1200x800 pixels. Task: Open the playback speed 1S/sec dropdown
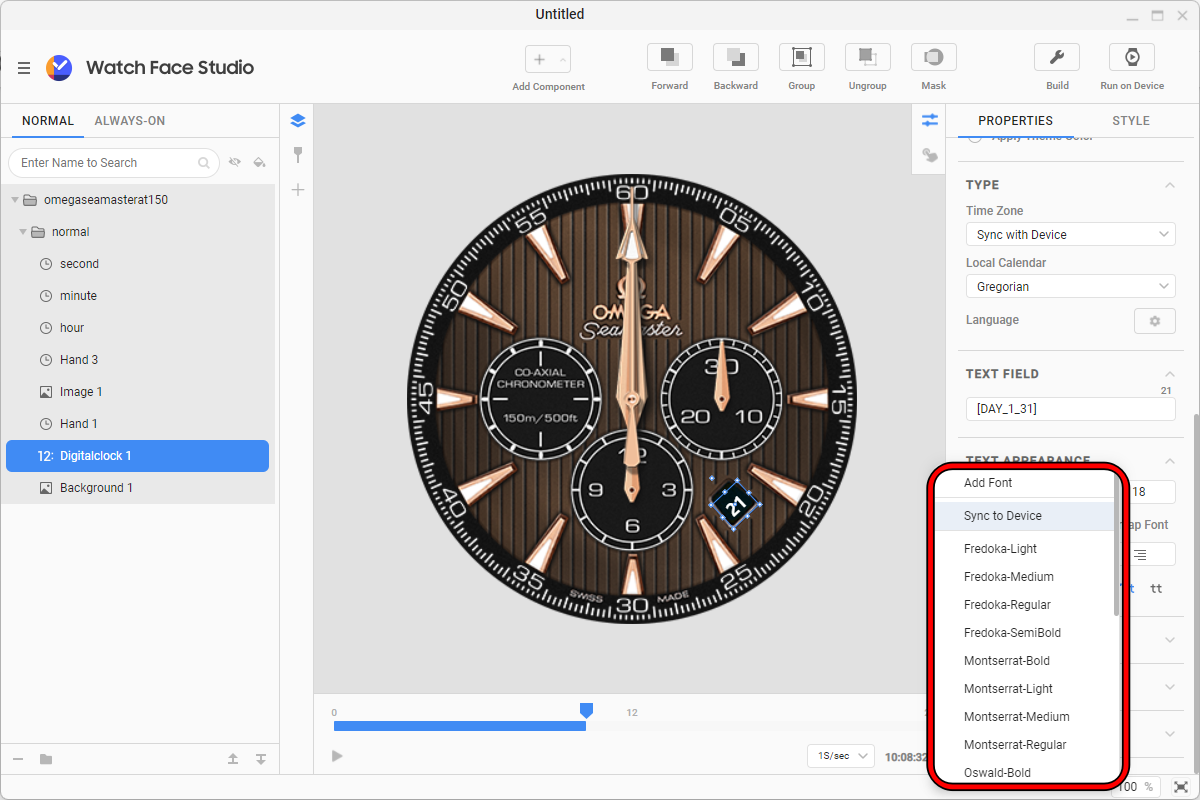840,756
